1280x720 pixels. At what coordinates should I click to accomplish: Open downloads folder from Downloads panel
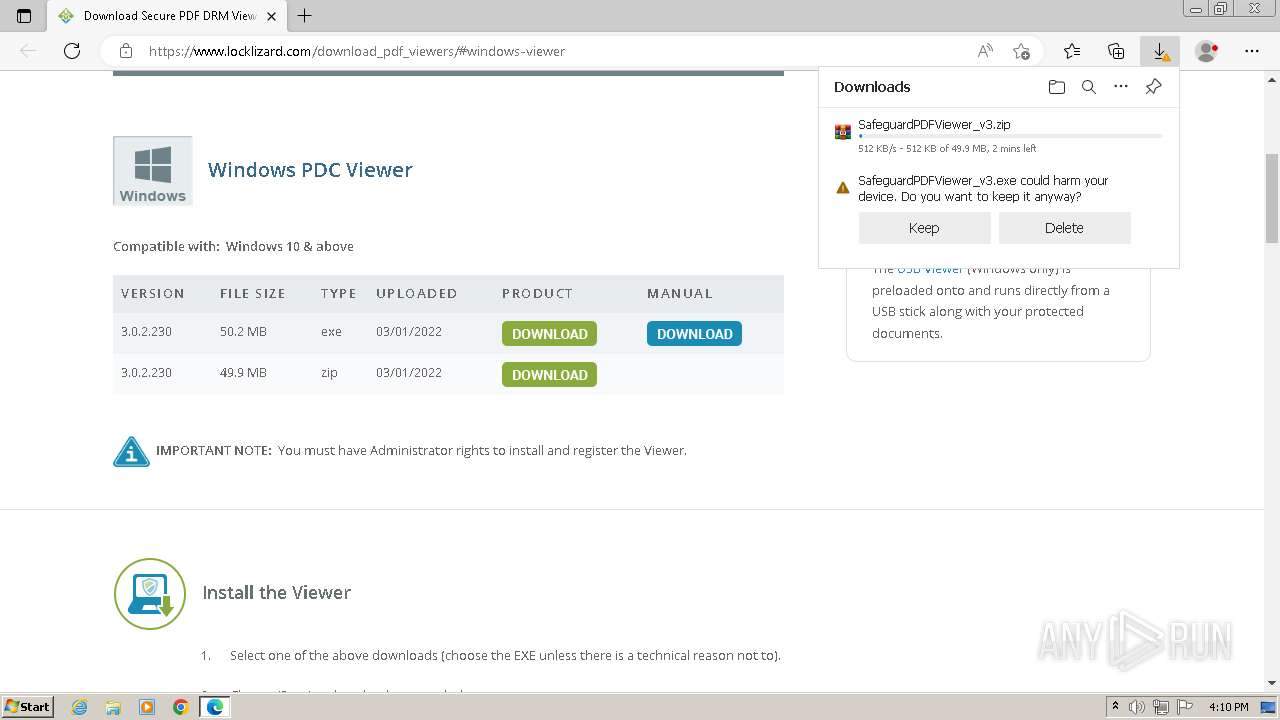(1057, 87)
